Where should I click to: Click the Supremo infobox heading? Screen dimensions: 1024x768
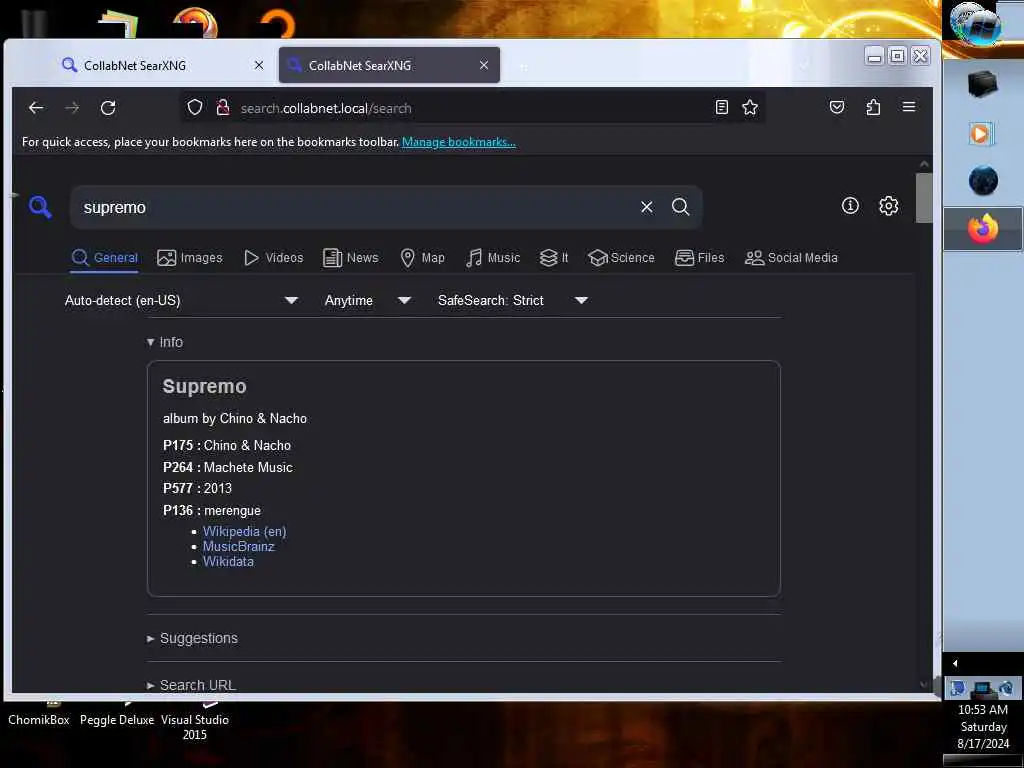pyautogui.click(x=204, y=387)
